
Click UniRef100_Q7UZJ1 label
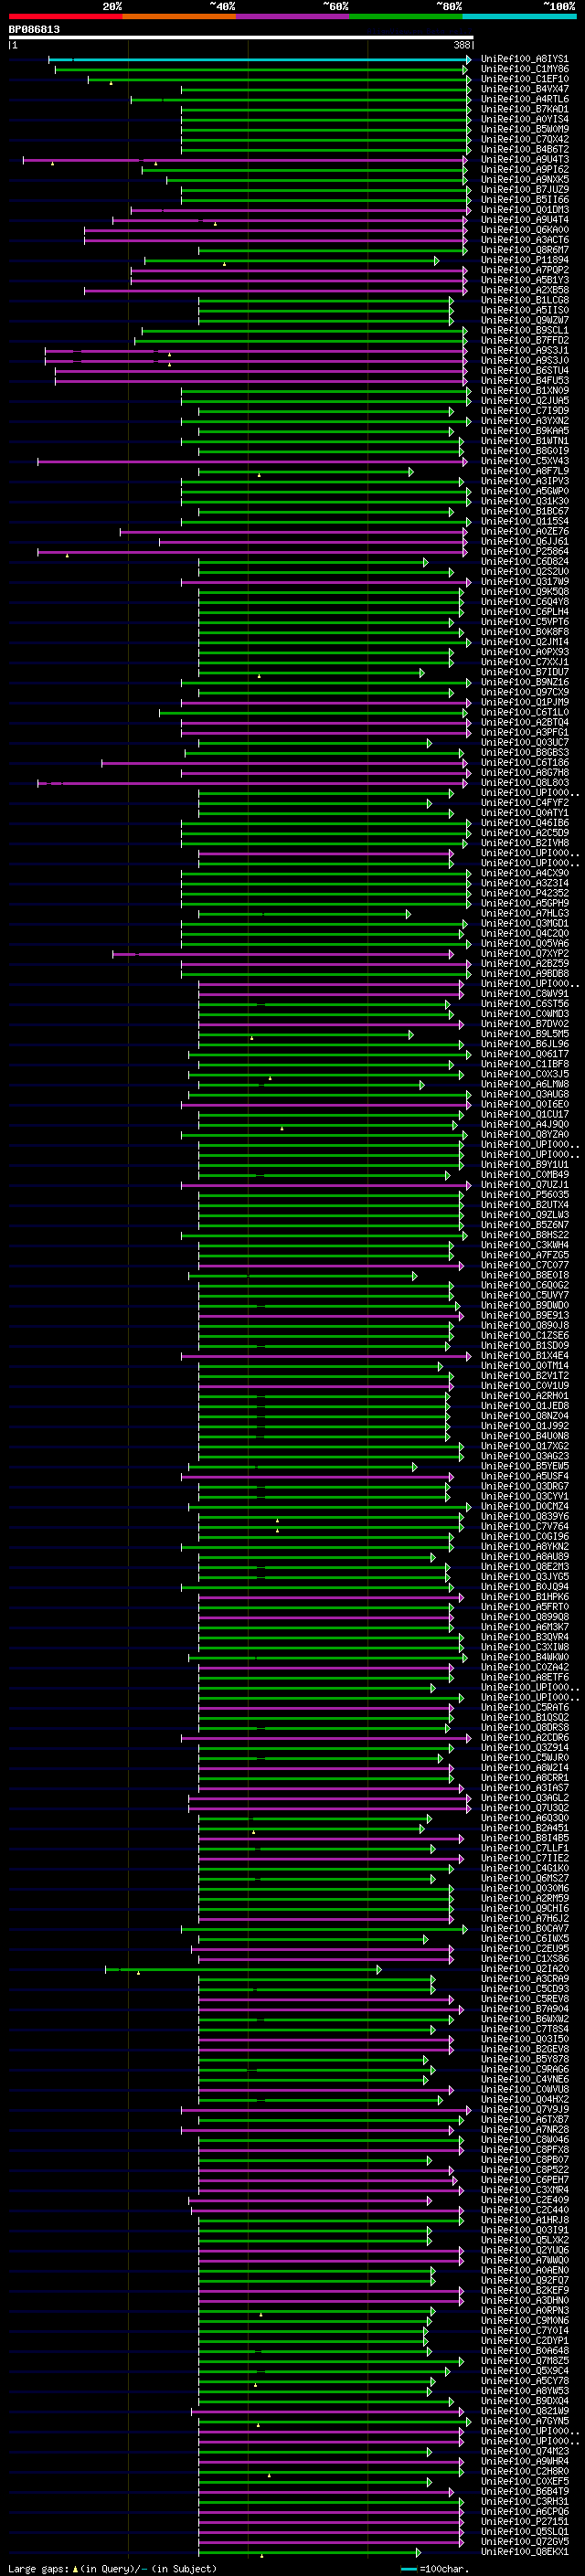524,1185
